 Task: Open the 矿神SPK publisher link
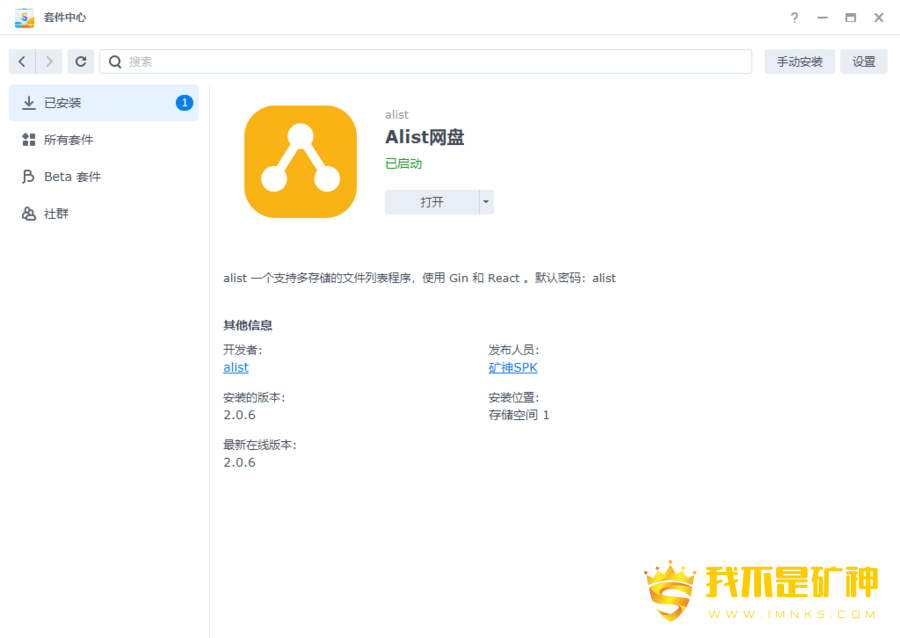coord(513,368)
